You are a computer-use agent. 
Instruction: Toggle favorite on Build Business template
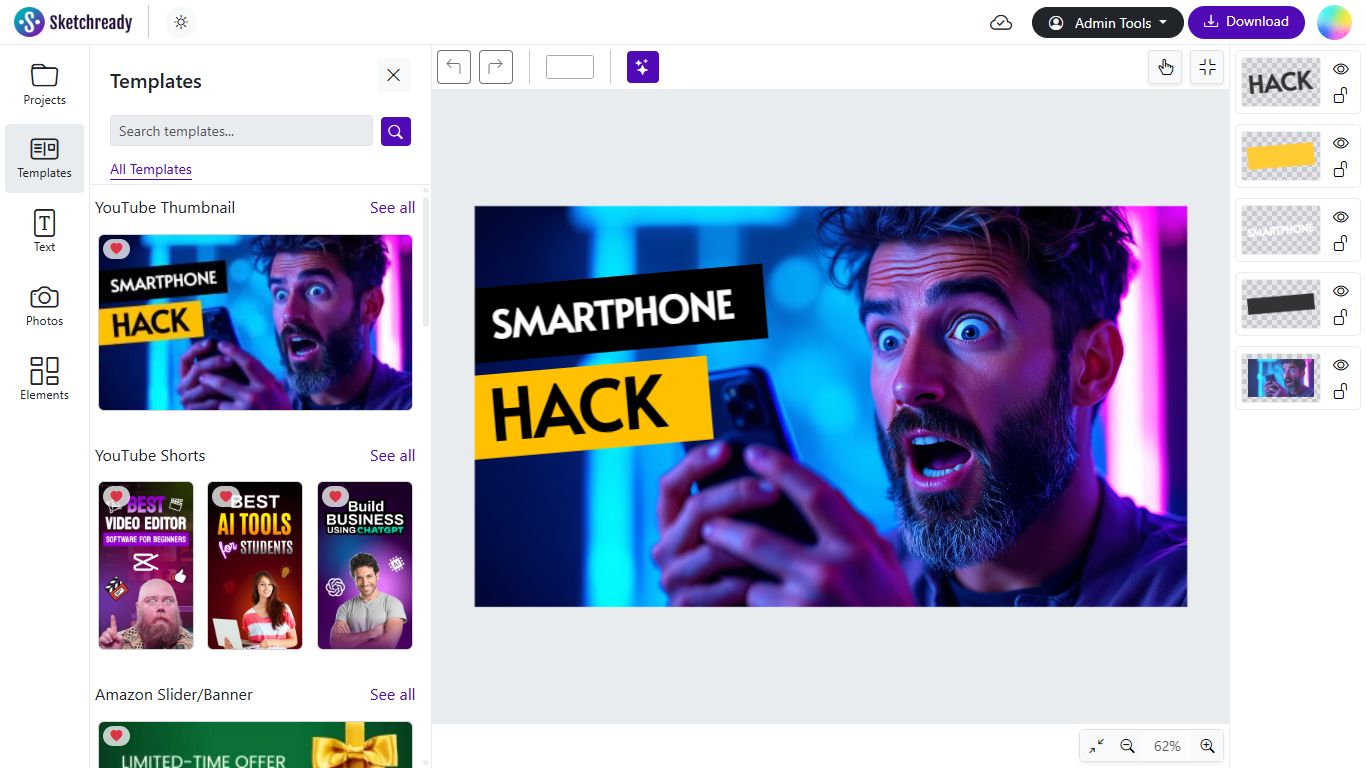pos(336,496)
